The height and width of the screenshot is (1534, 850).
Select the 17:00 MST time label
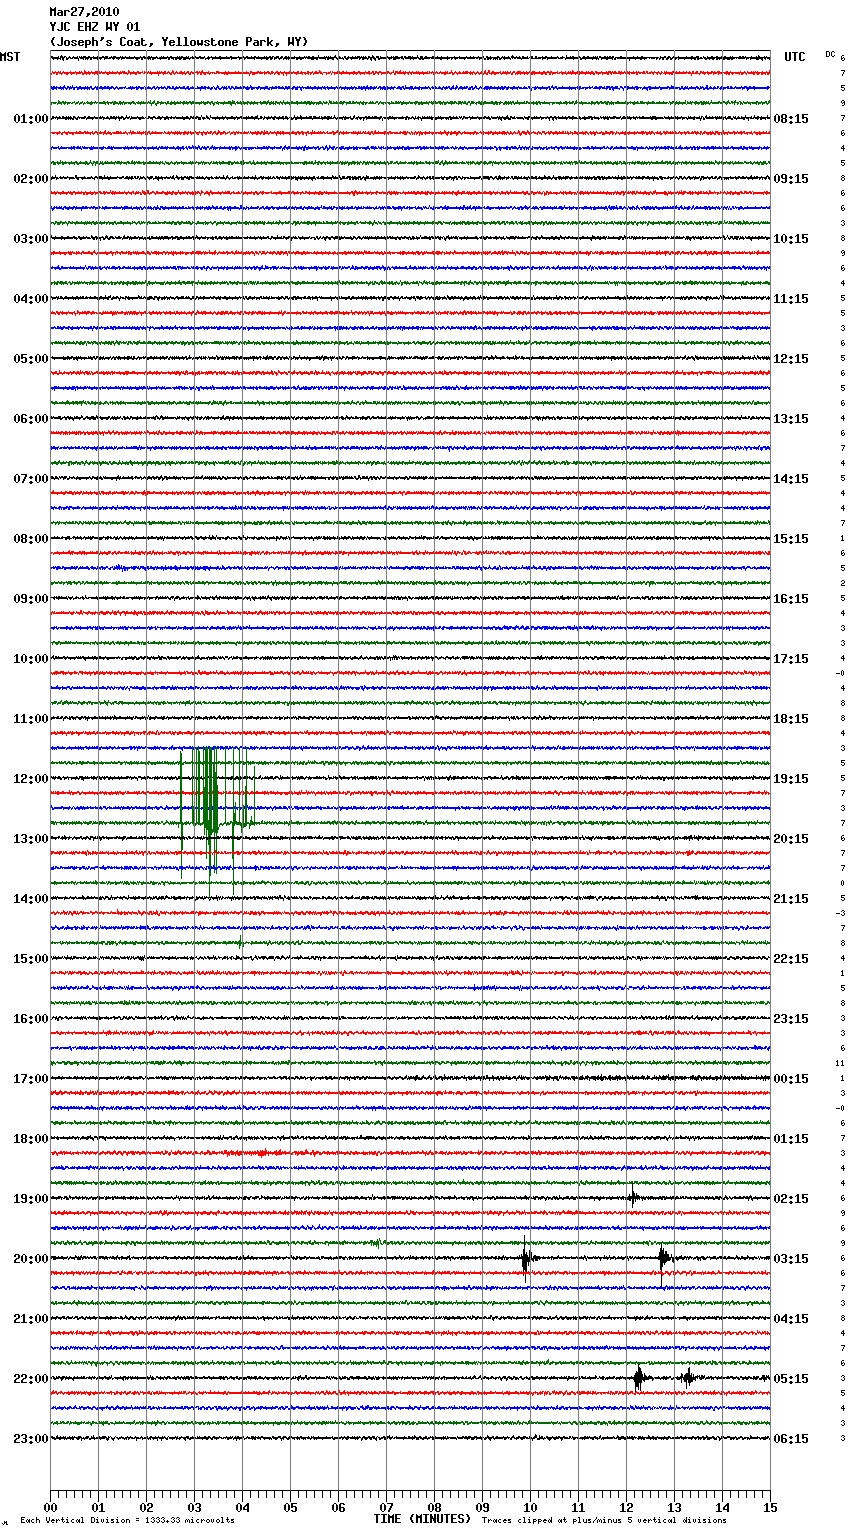[31, 1079]
